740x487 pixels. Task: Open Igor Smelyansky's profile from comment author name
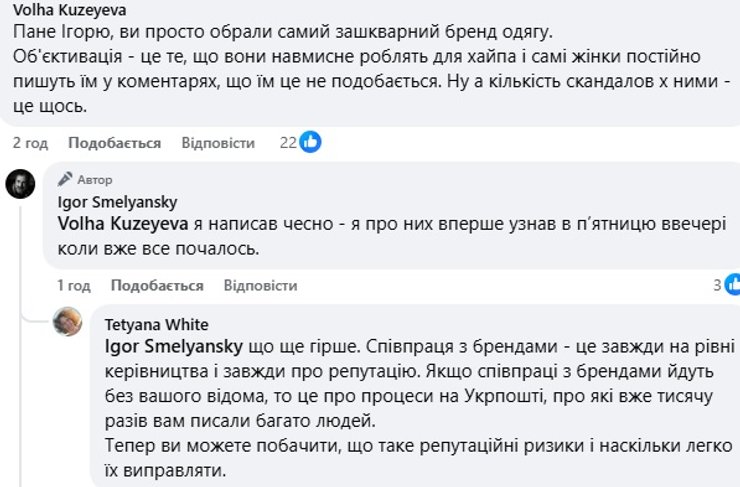coord(117,202)
